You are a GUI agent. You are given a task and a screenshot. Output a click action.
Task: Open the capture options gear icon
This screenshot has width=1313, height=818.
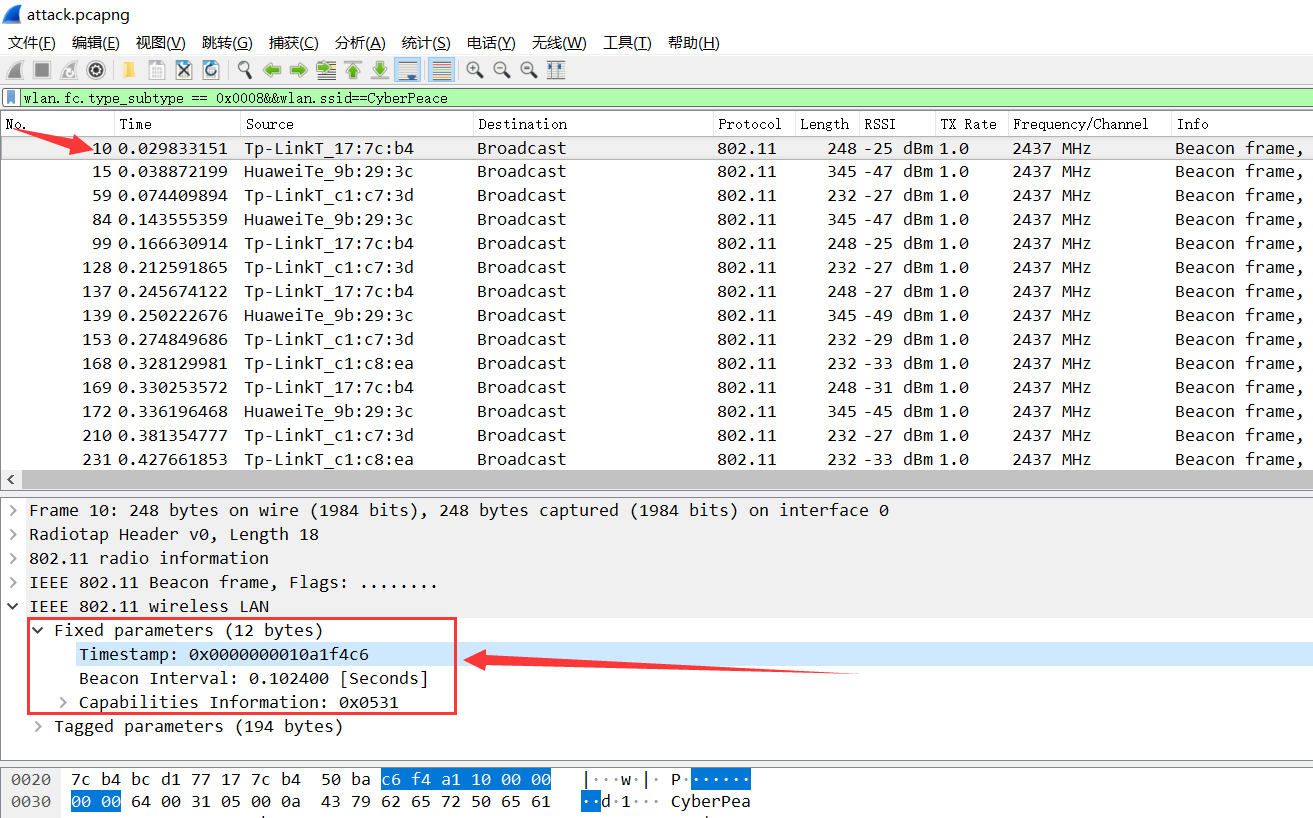[96, 70]
